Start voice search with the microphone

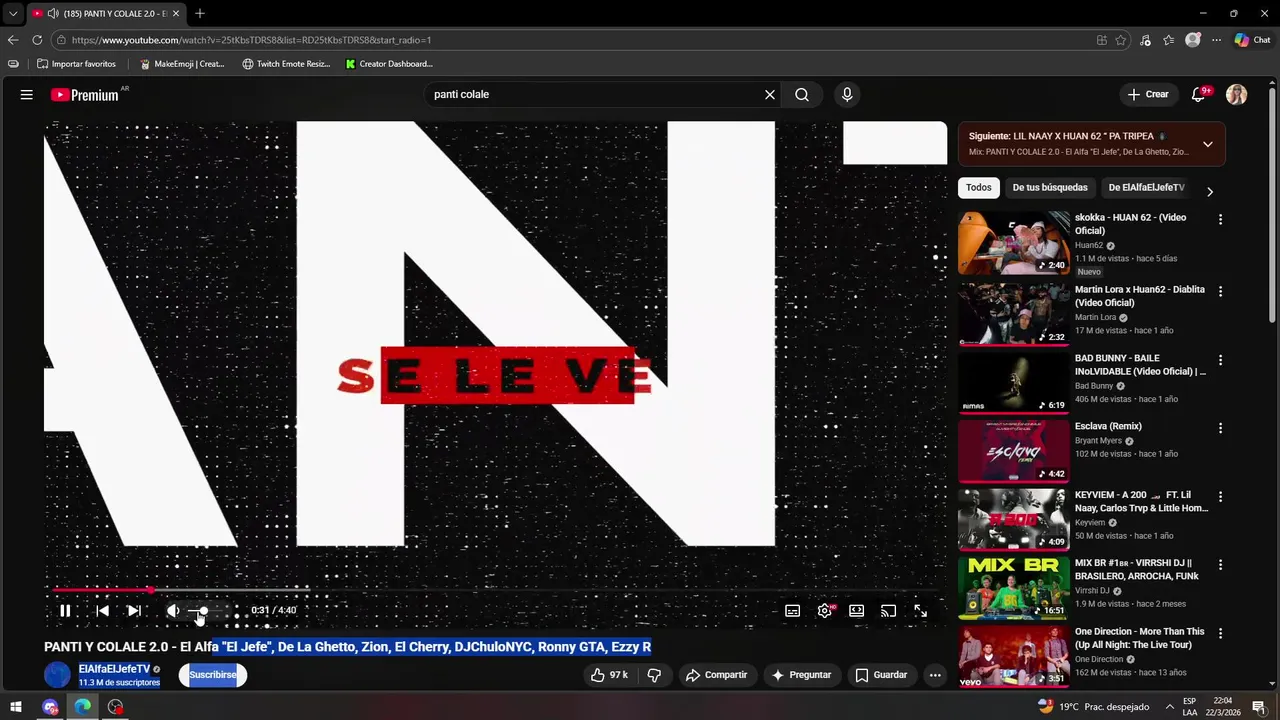pyautogui.click(x=847, y=95)
